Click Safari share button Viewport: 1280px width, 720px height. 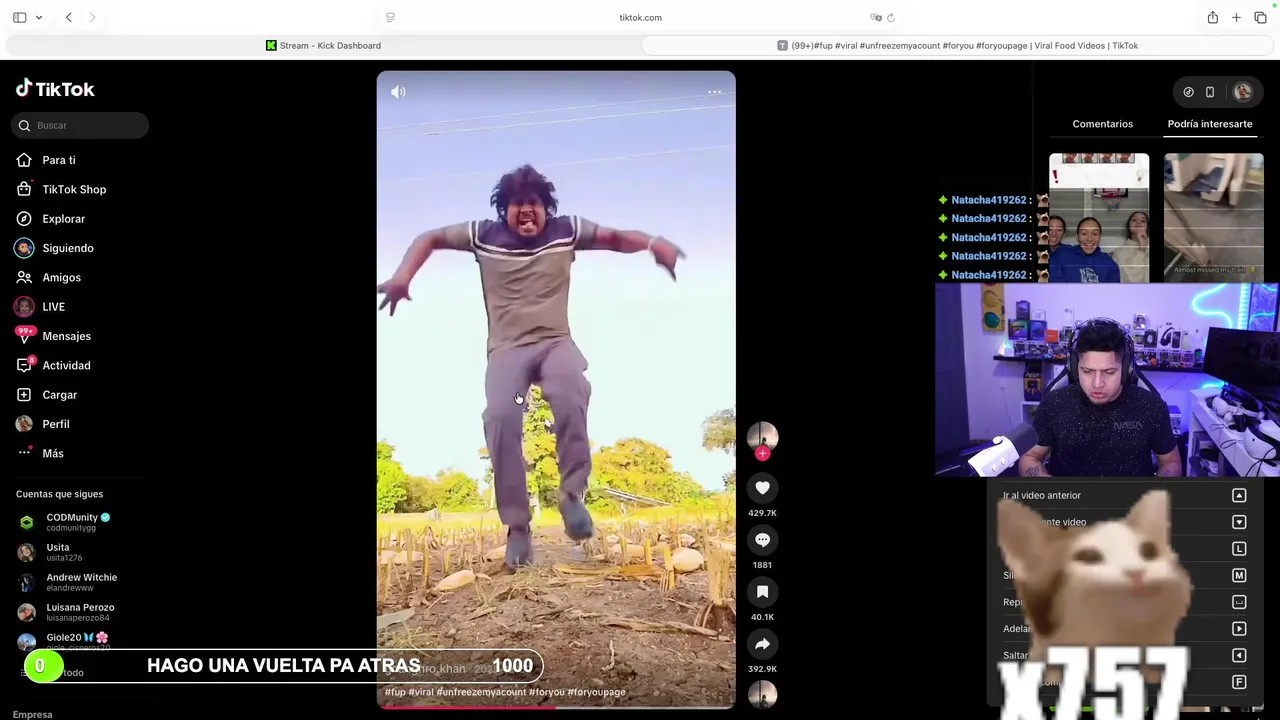tap(1212, 17)
